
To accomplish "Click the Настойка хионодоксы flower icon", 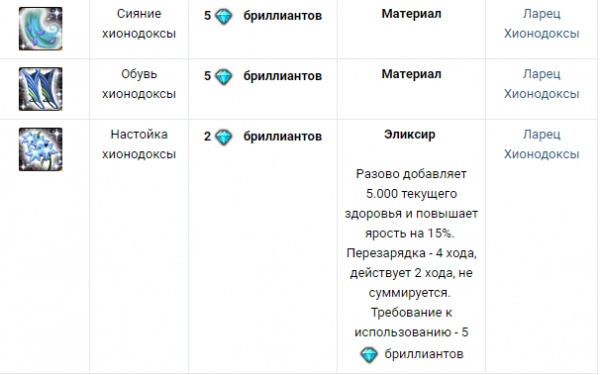I will click(x=41, y=149).
